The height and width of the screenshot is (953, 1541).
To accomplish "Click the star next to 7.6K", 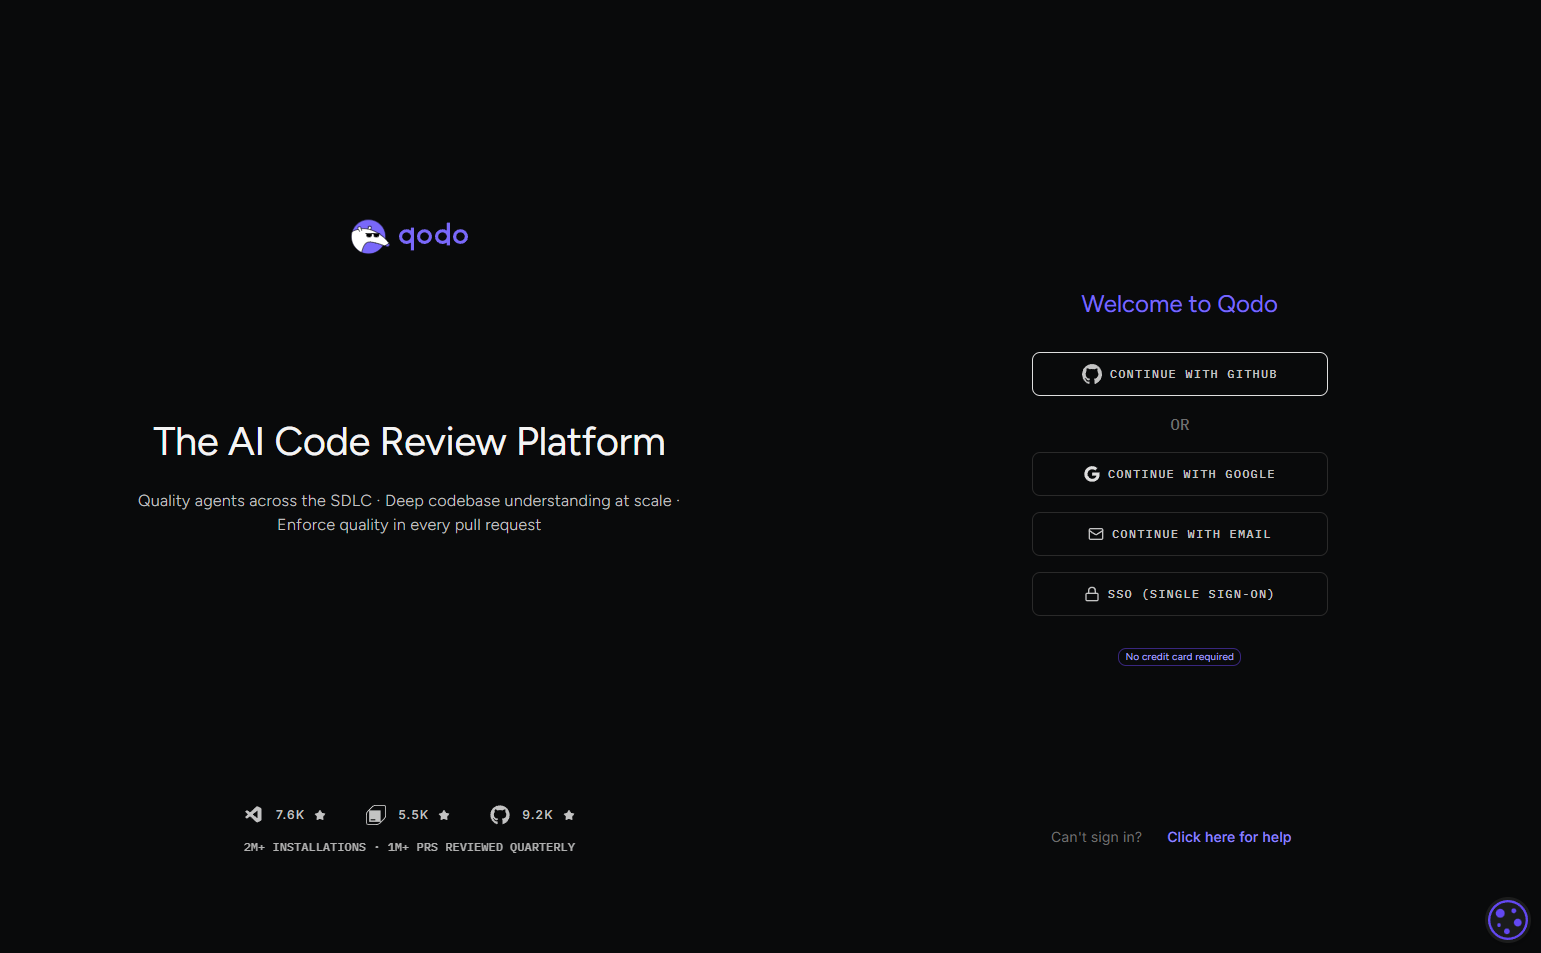I will pos(320,815).
